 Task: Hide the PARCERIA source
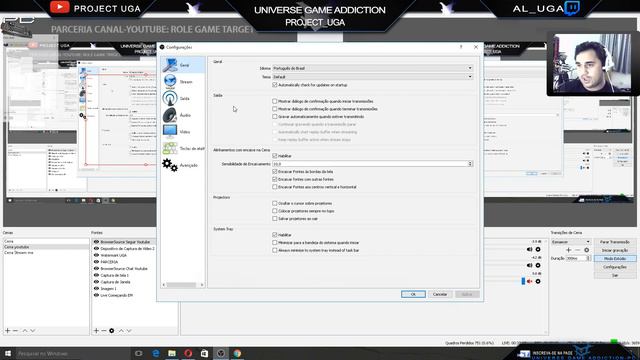96,262
